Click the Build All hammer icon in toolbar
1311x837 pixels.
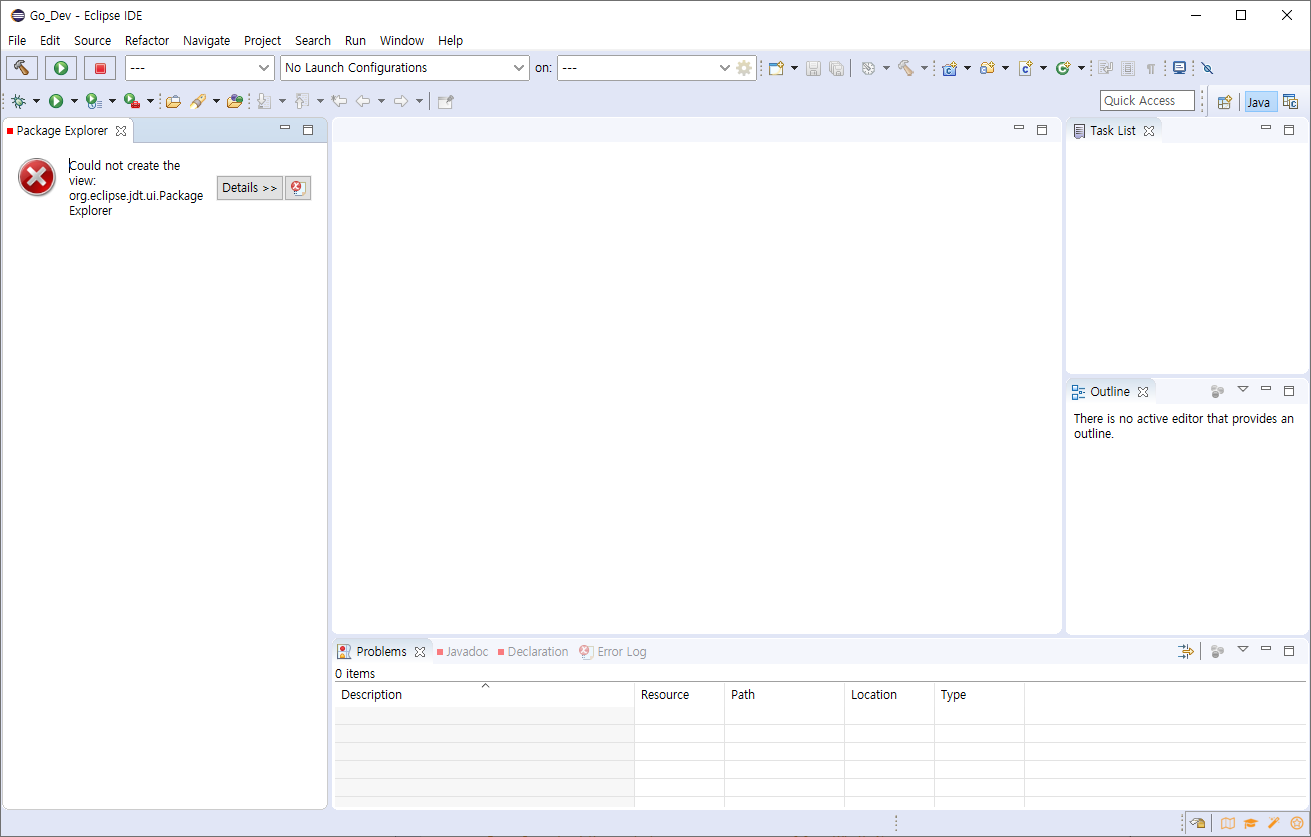905,68
